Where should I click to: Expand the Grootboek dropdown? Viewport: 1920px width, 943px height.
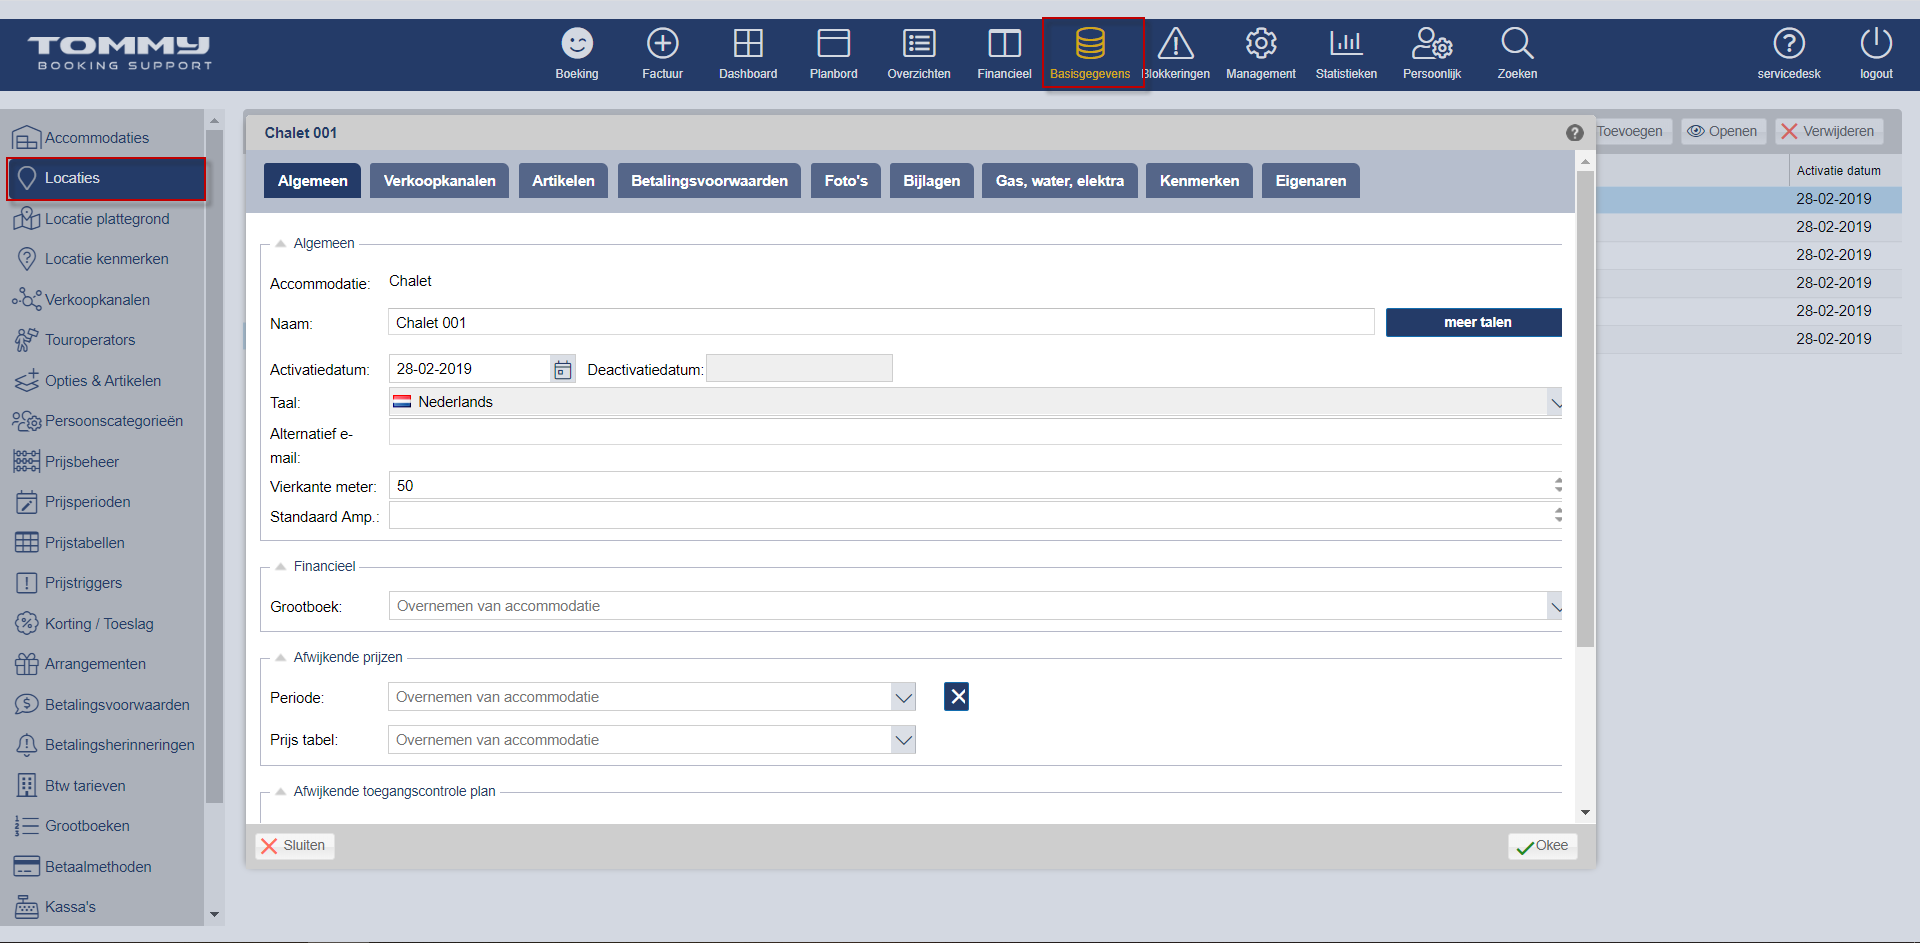point(1555,606)
